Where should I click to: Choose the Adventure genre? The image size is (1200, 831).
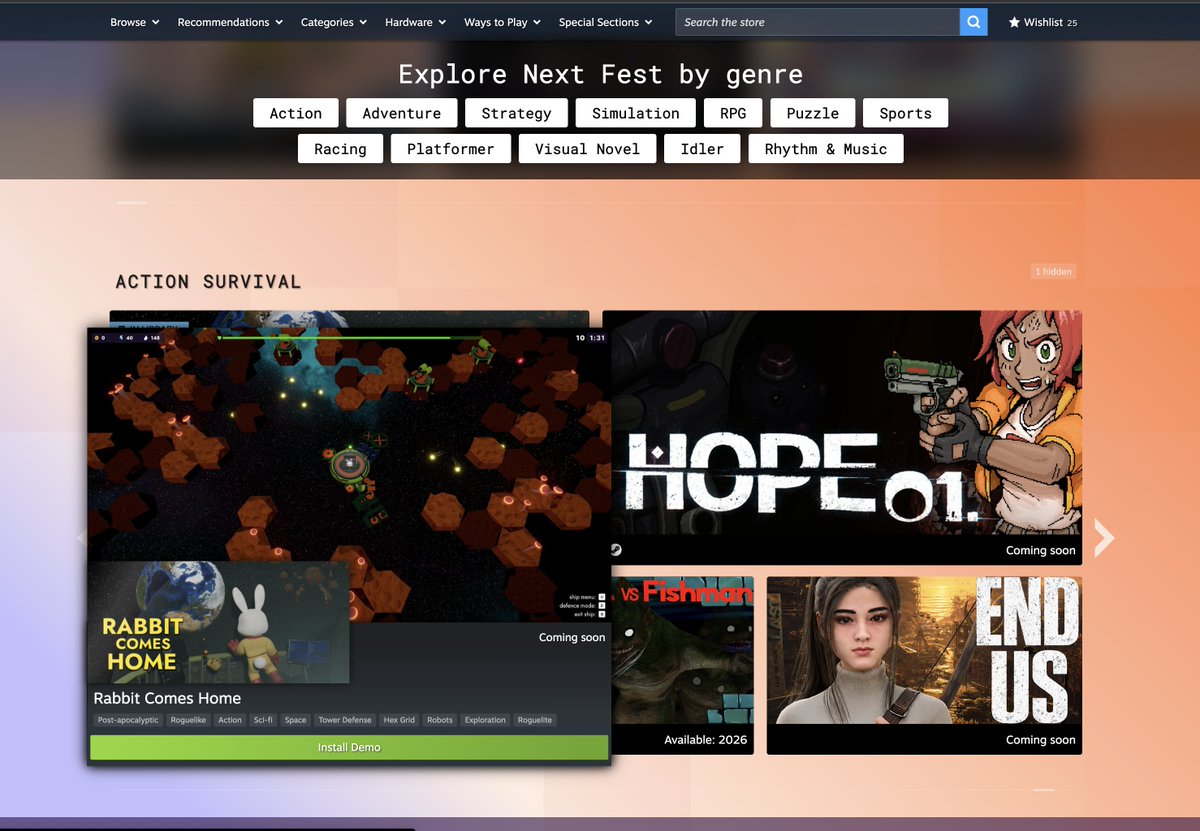[x=402, y=113]
